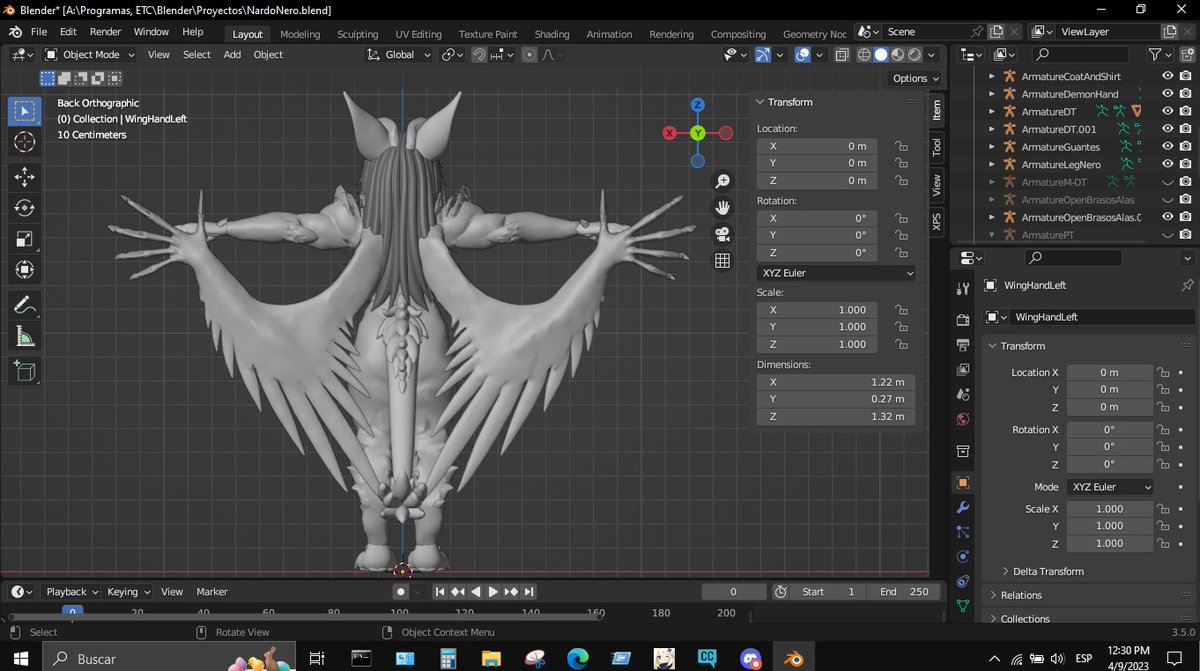
Task: Open the File menu
Action: pyautogui.click(x=39, y=32)
